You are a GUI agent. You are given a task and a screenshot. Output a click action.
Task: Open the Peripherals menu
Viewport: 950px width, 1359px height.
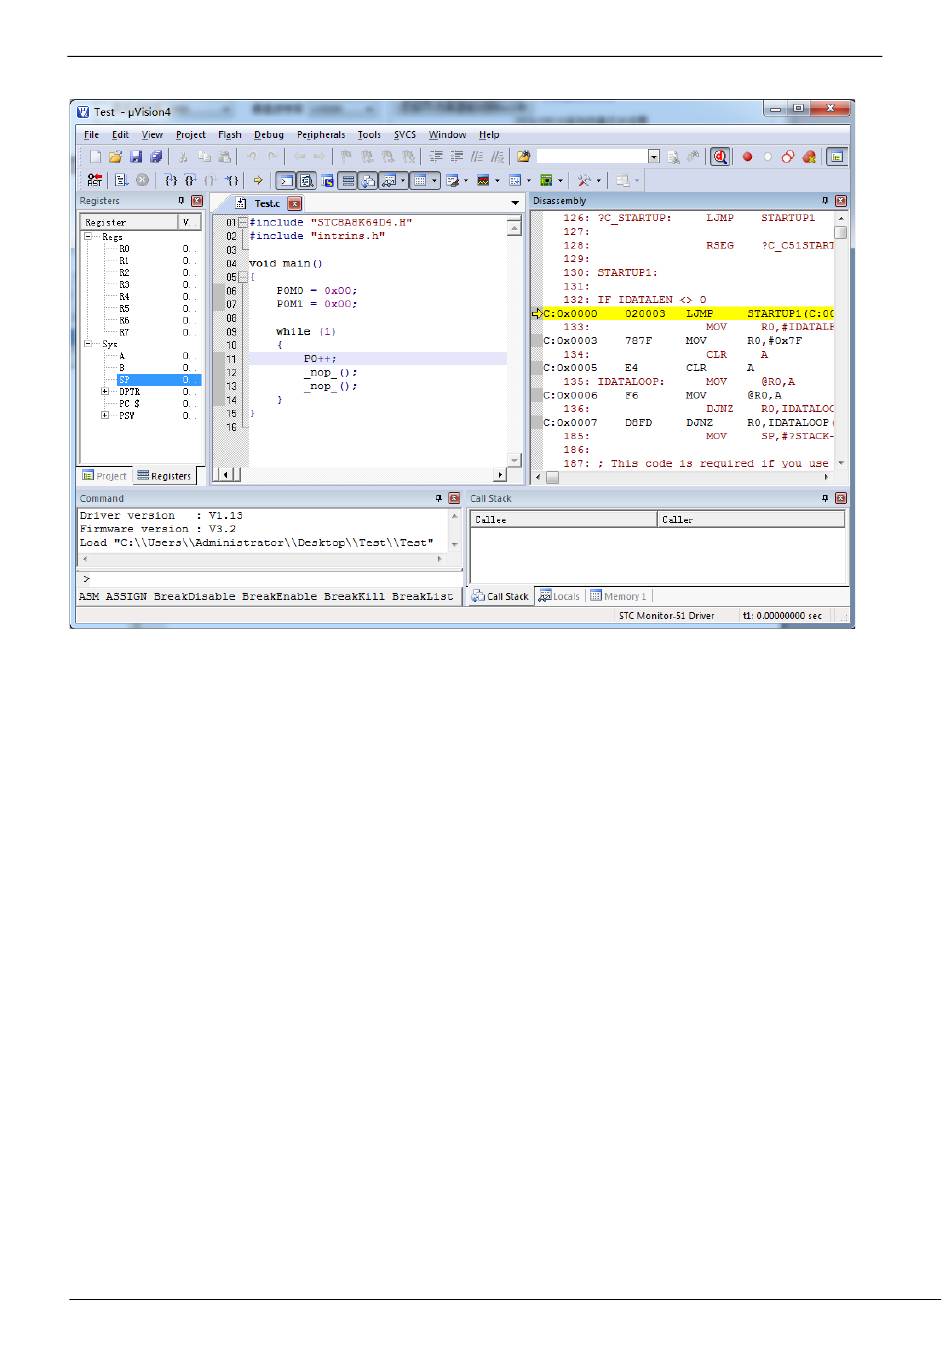(320, 135)
